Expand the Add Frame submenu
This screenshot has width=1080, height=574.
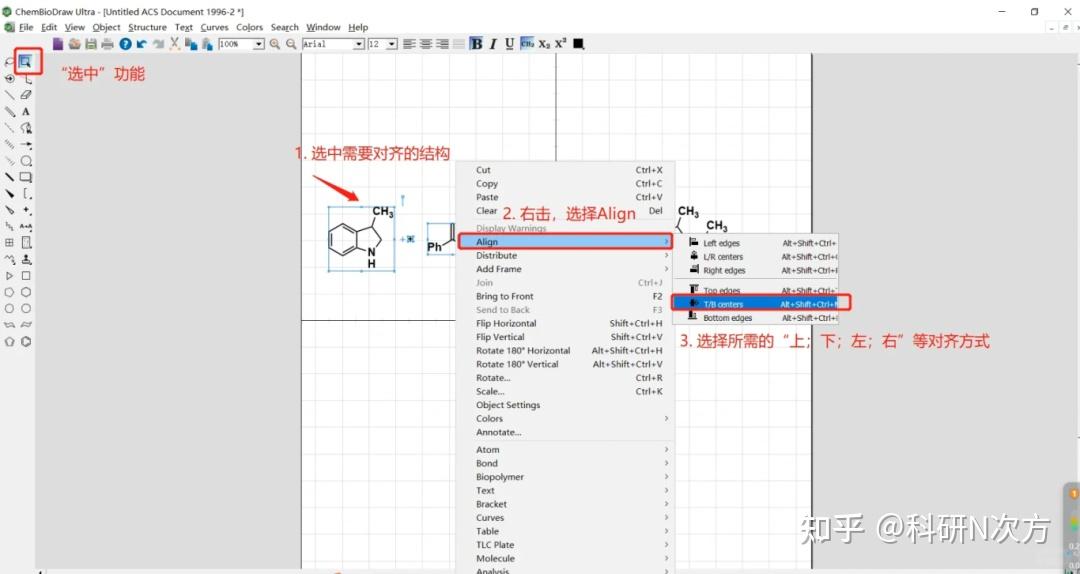(565, 269)
